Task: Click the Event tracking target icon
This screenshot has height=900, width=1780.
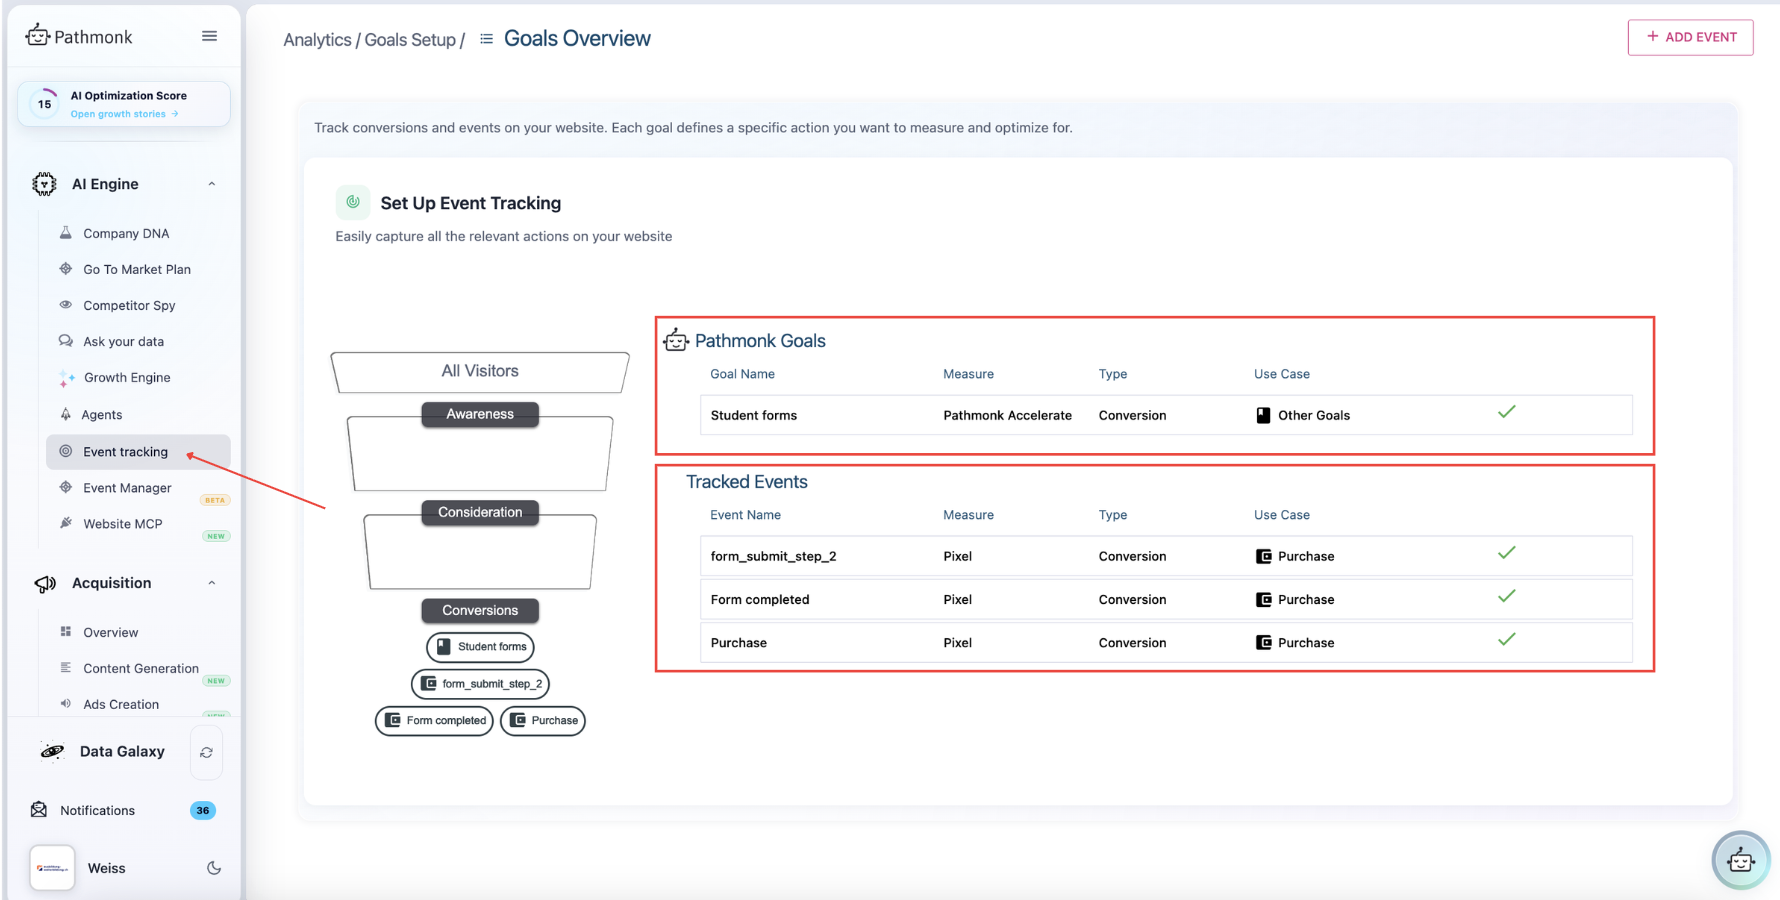Action: [x=66, y=451]
